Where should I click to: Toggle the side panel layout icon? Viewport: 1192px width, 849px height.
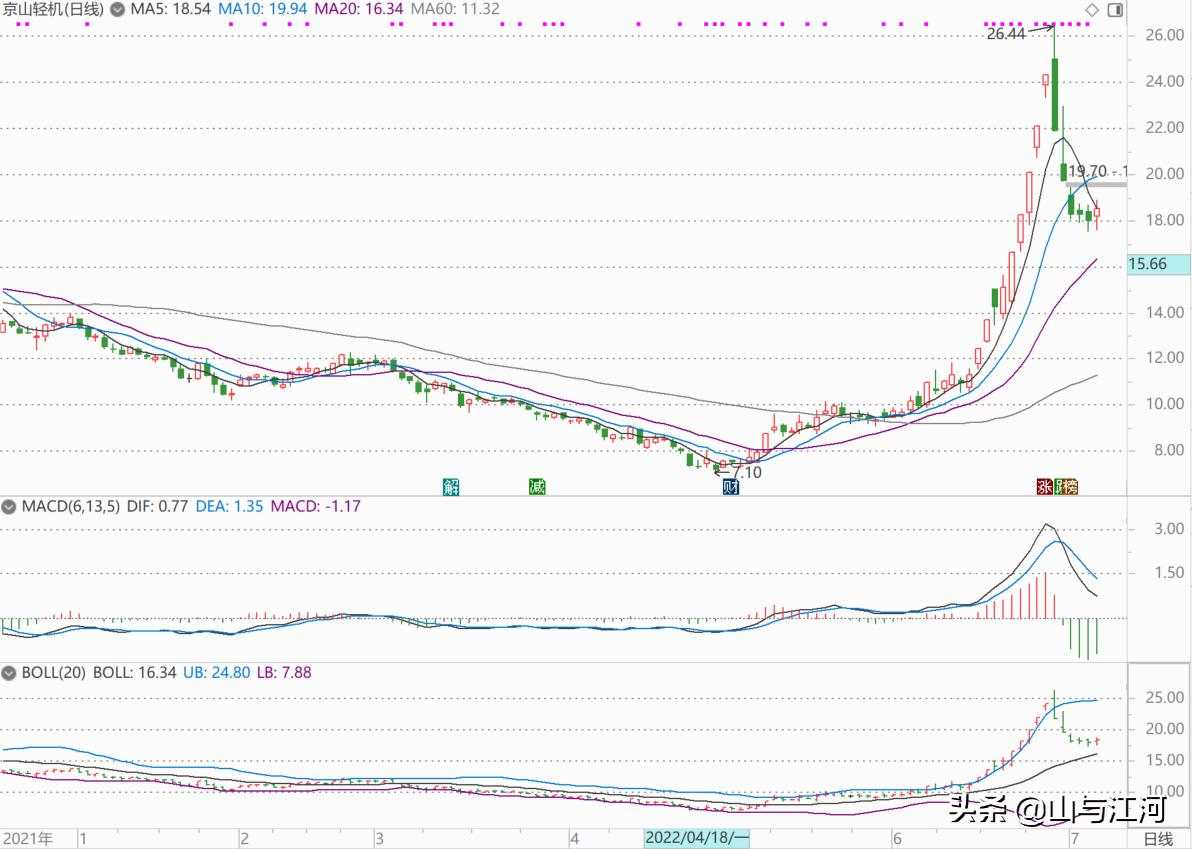[x=1115, y=10]
